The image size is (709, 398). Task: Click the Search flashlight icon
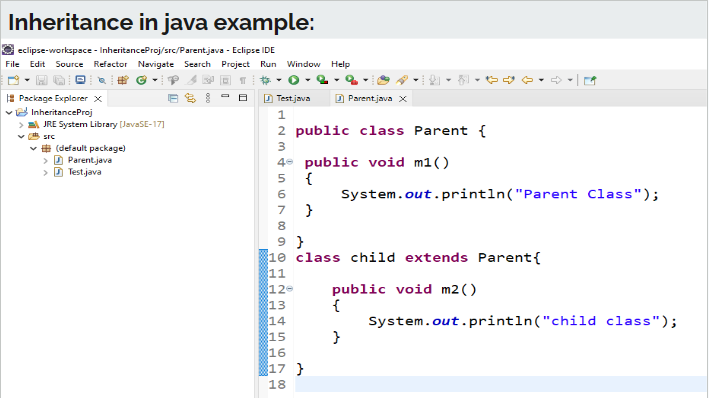click(x=402, y=81)
